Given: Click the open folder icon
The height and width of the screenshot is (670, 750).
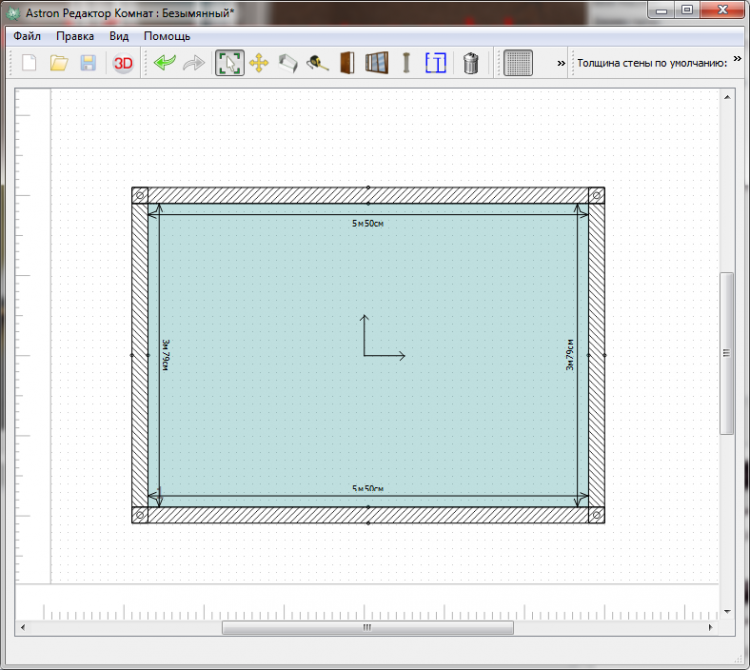Looking at the screenshot, I should tap(59, 63).
